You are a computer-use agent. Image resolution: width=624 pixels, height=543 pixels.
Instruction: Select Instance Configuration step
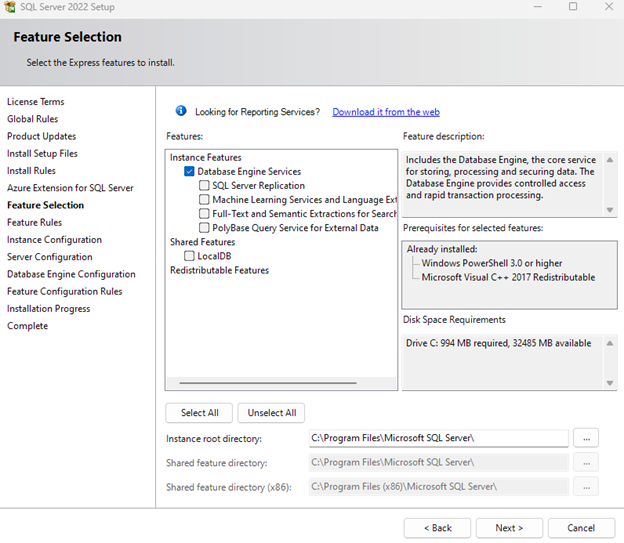[54, 240]
